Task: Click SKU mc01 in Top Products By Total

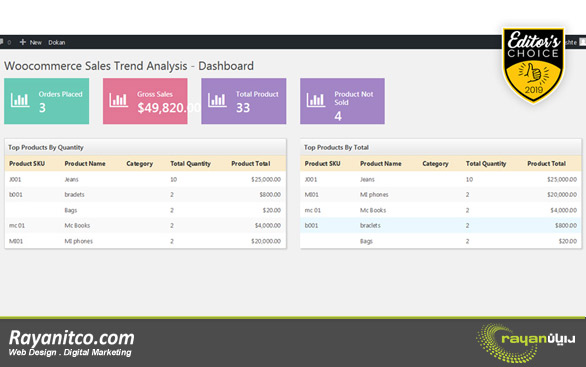Action: click(x=312, y=210)
